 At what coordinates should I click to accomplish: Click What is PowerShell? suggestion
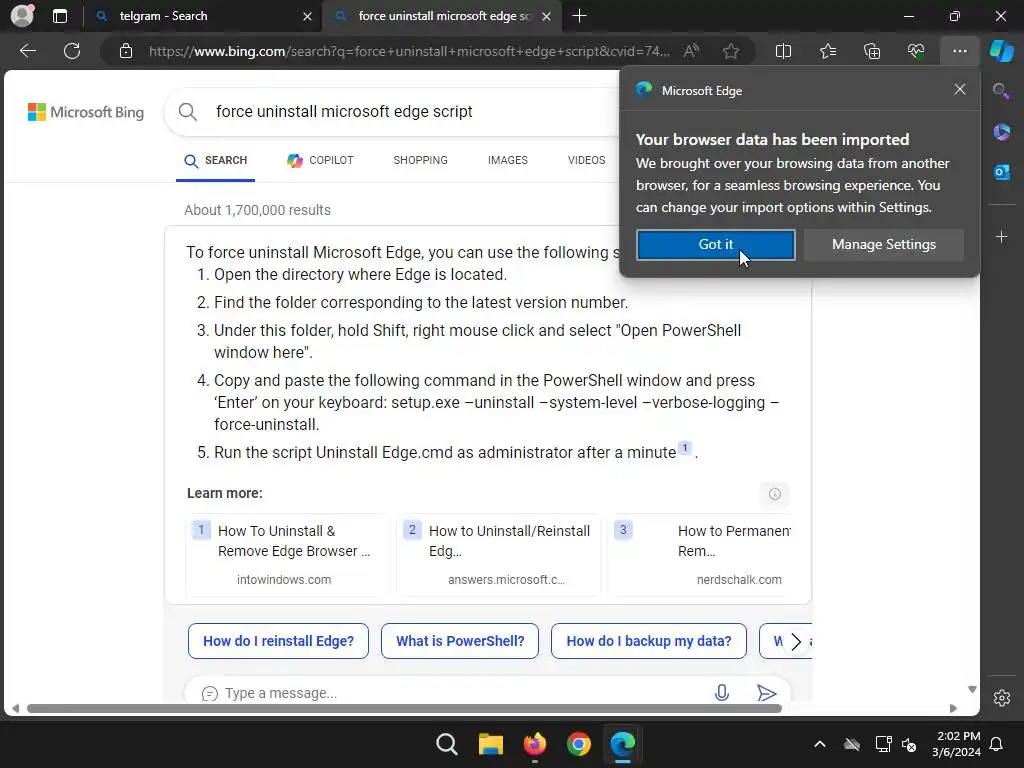460,641
